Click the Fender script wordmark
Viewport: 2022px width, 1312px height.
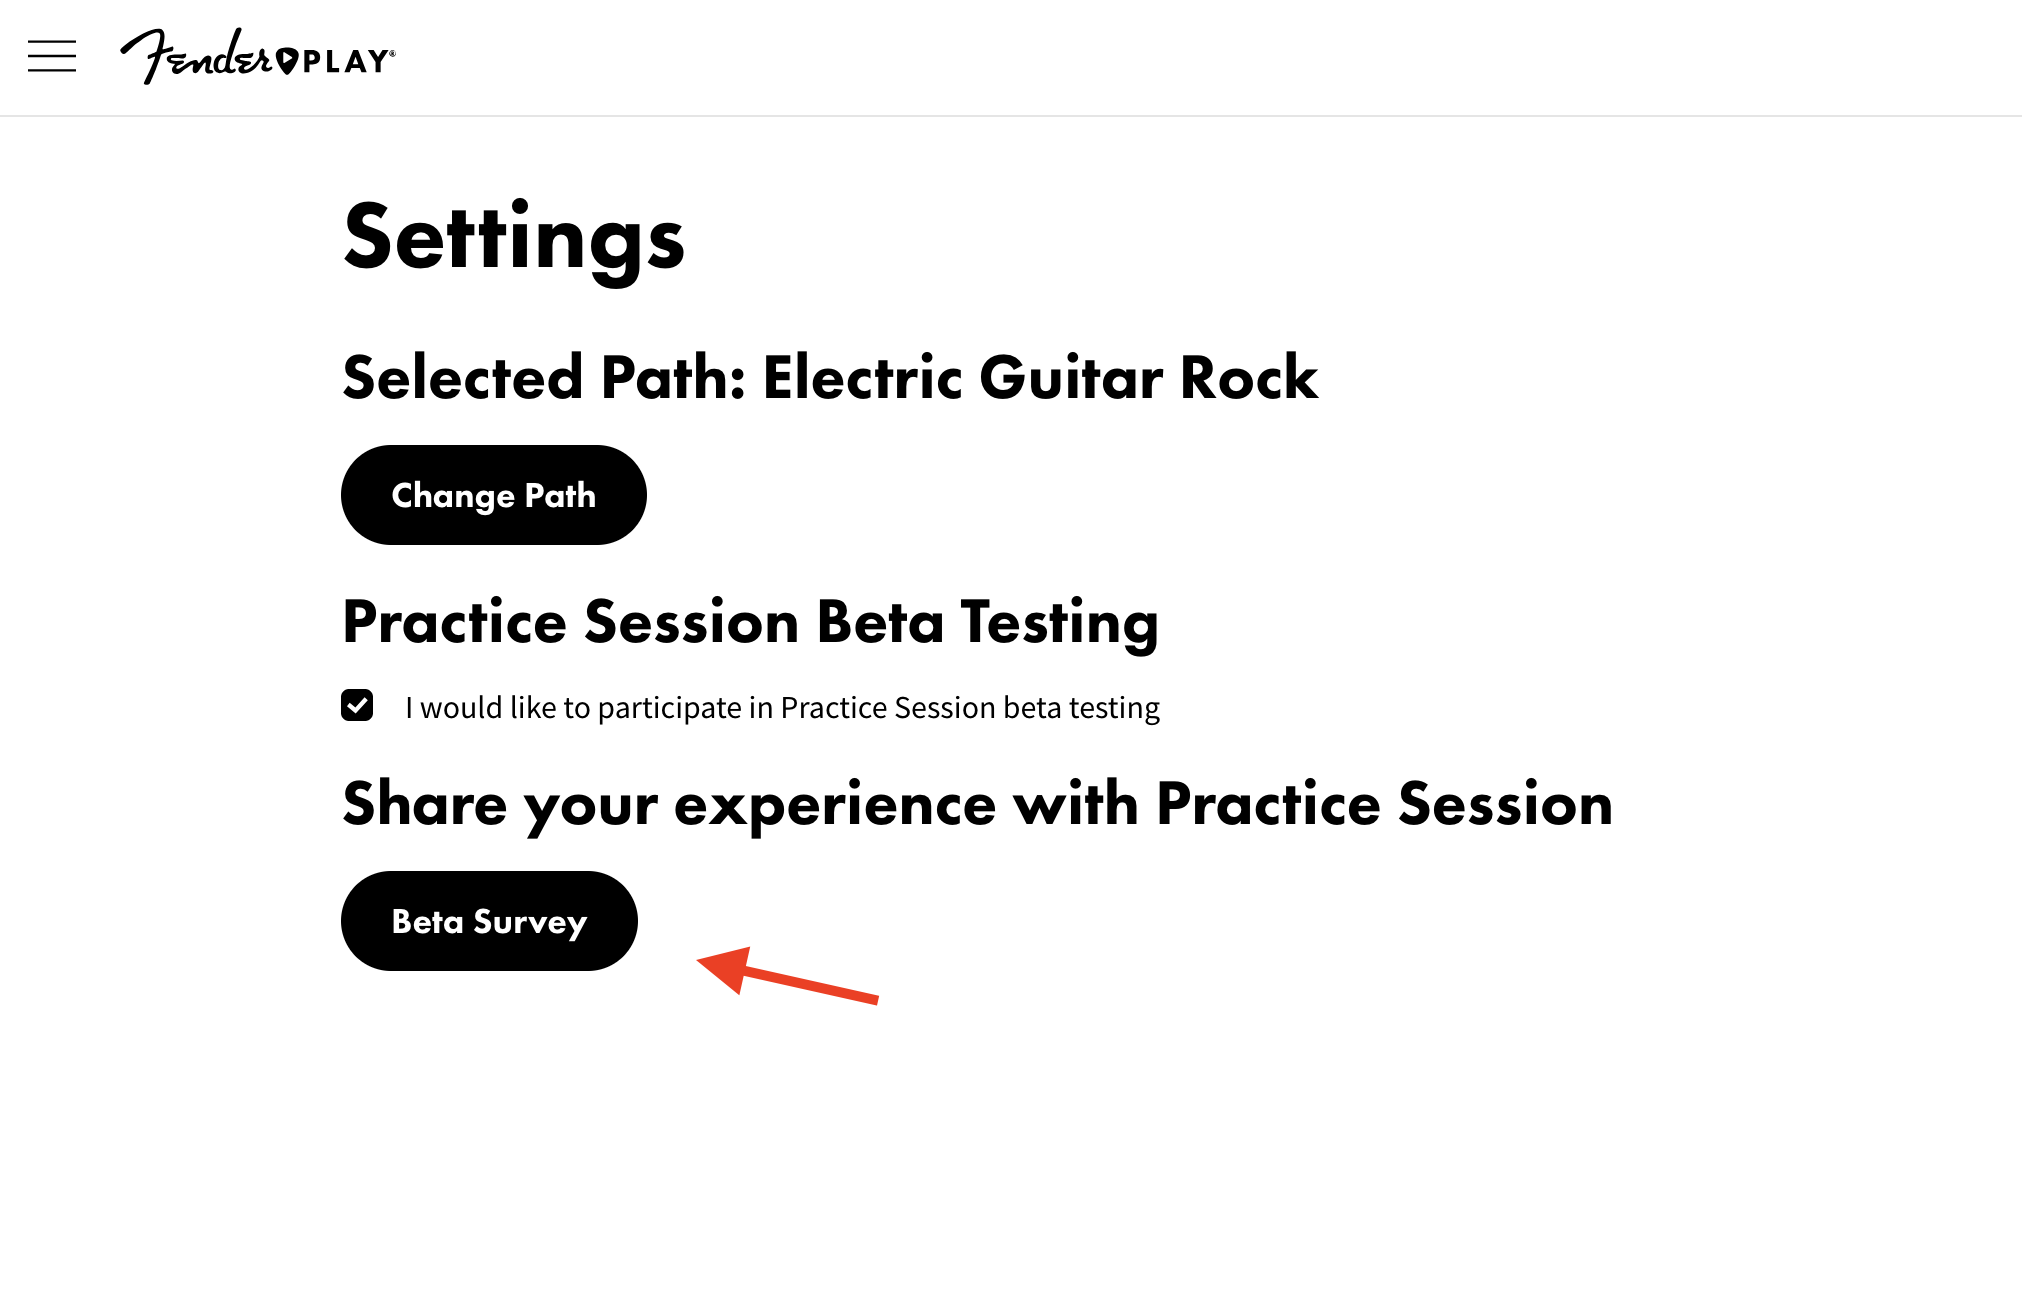click(x=196, y=57)
